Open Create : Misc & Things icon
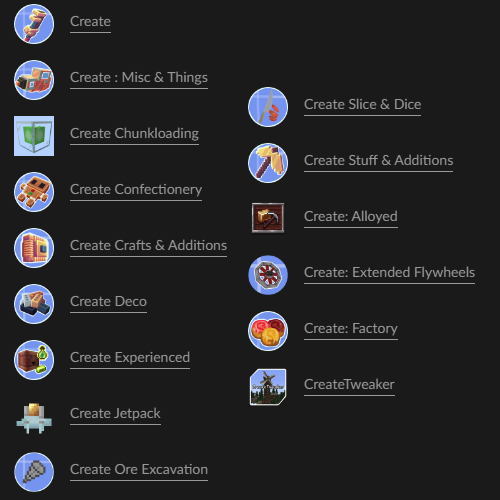 click(x=34, y=80)
